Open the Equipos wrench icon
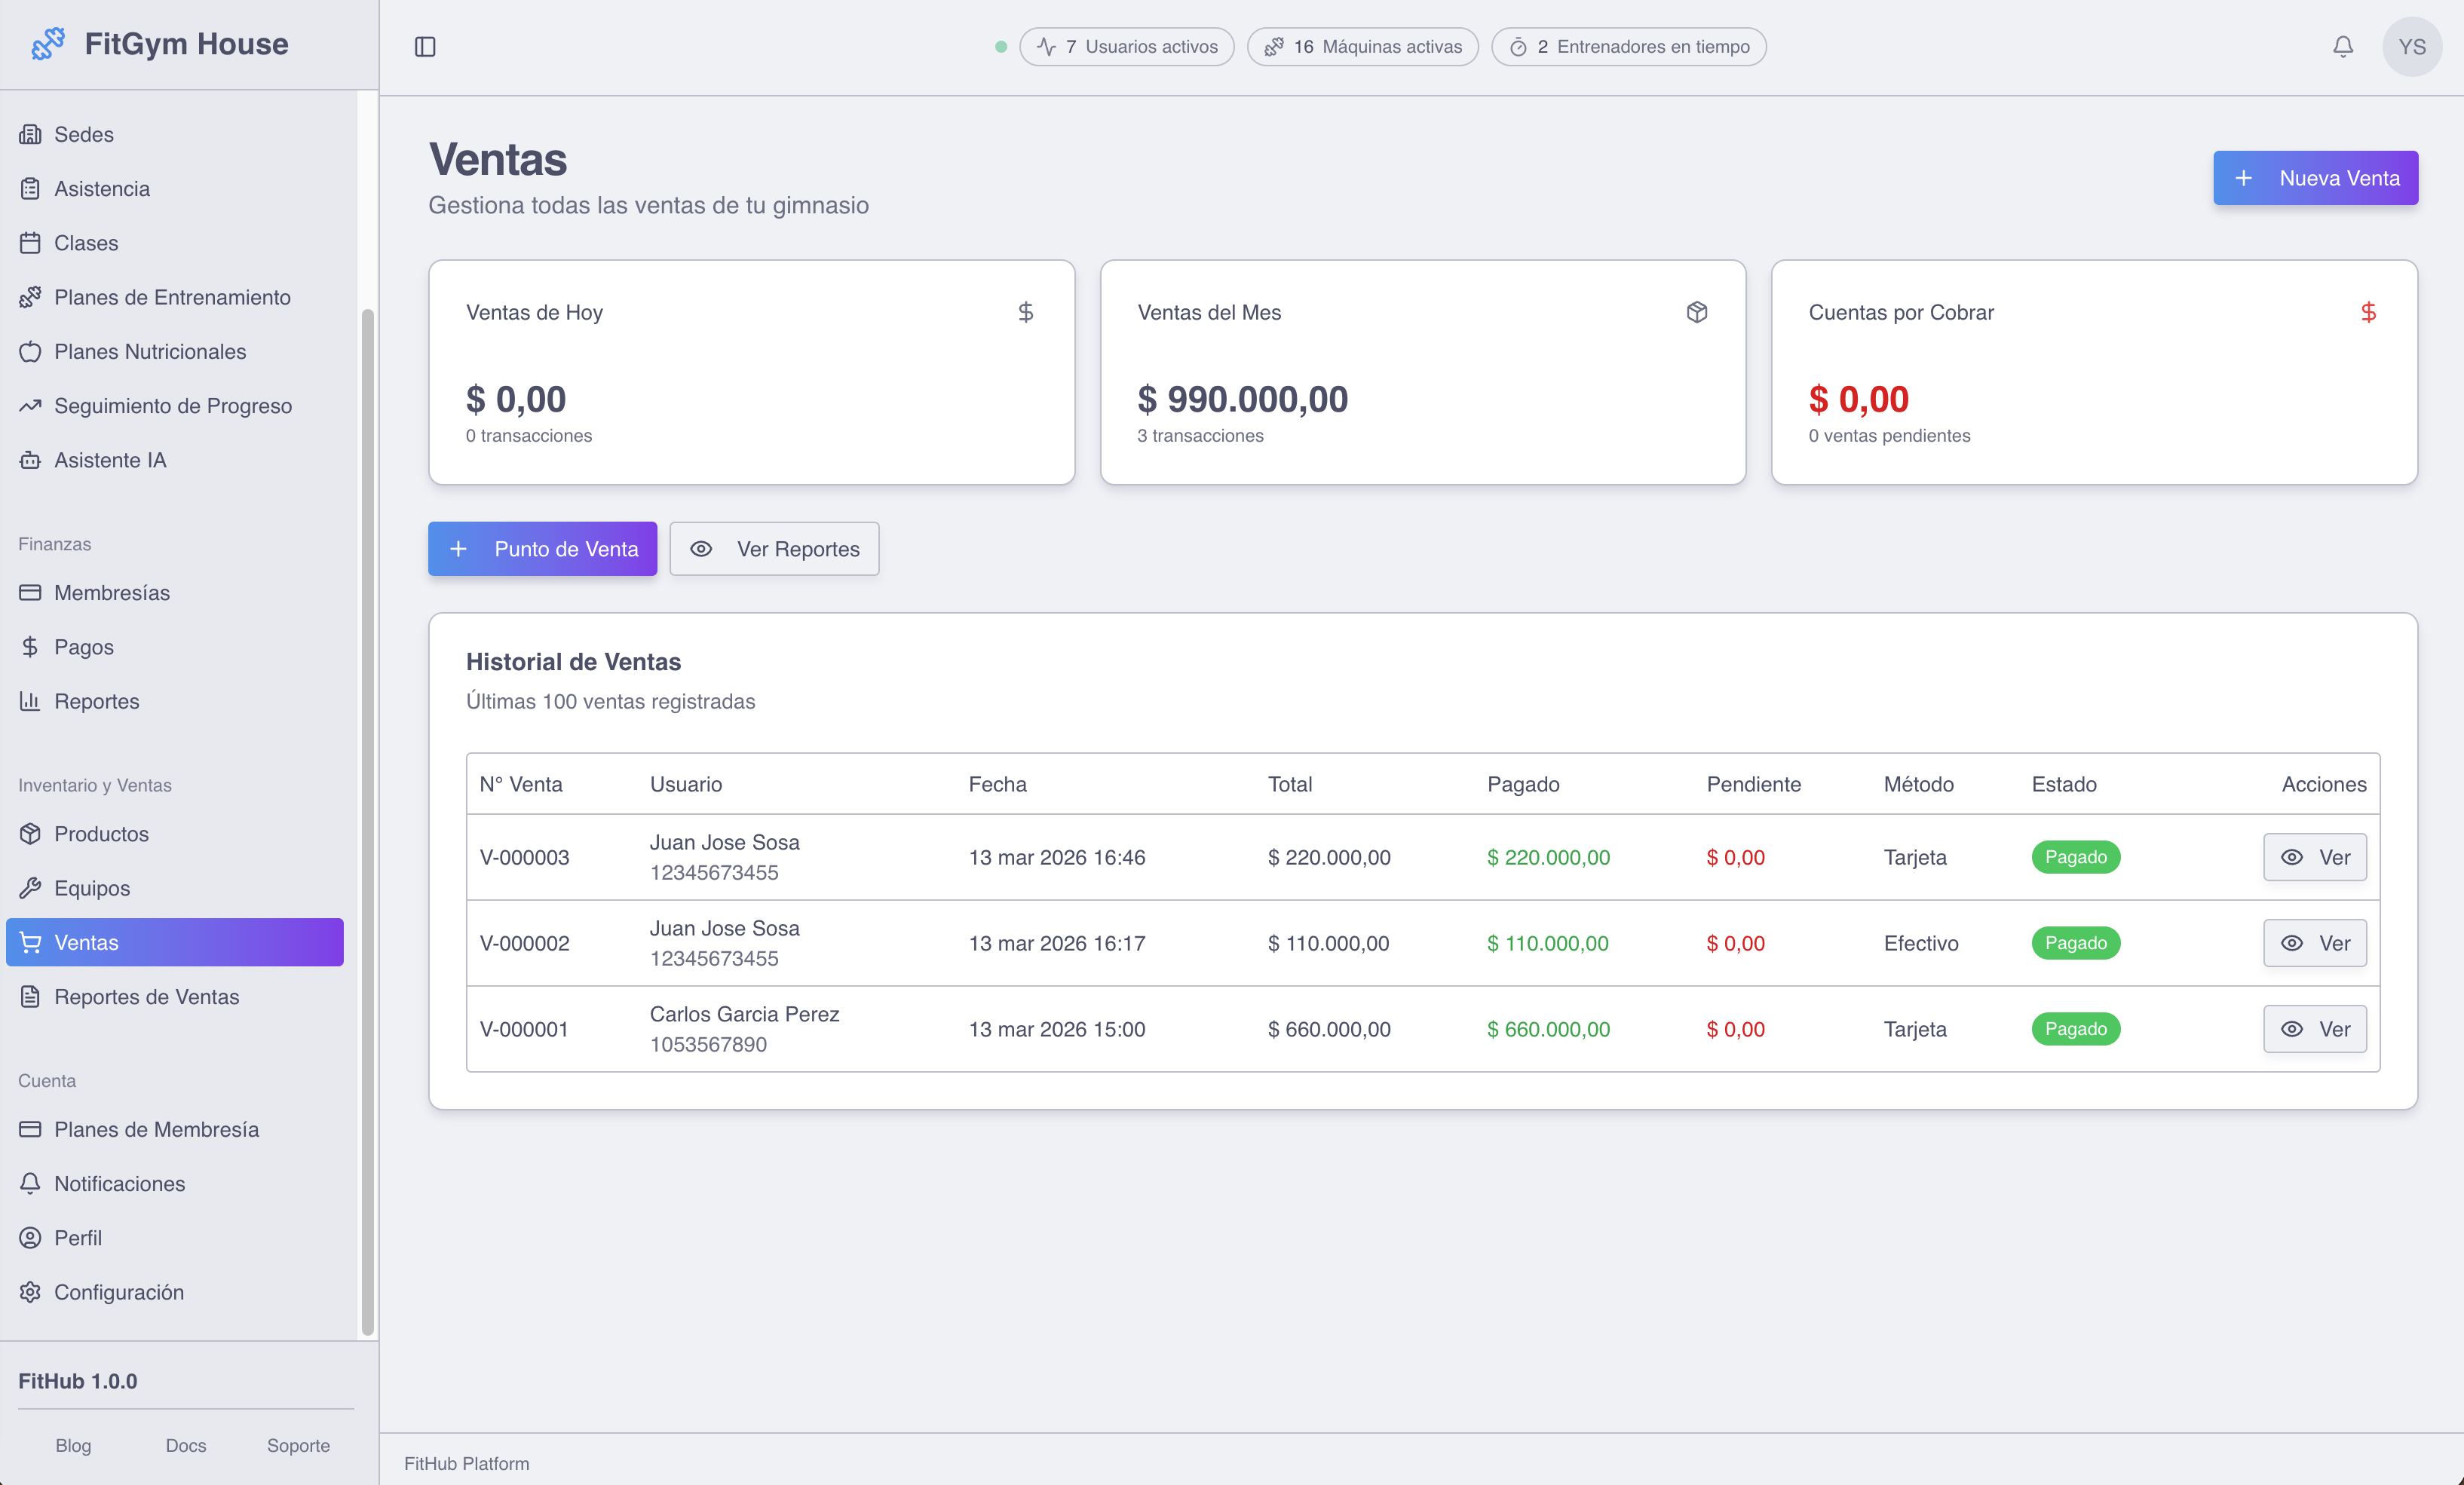This screenshot has width=2464, height=1485. pyautogui.click(x=30, y=888)
